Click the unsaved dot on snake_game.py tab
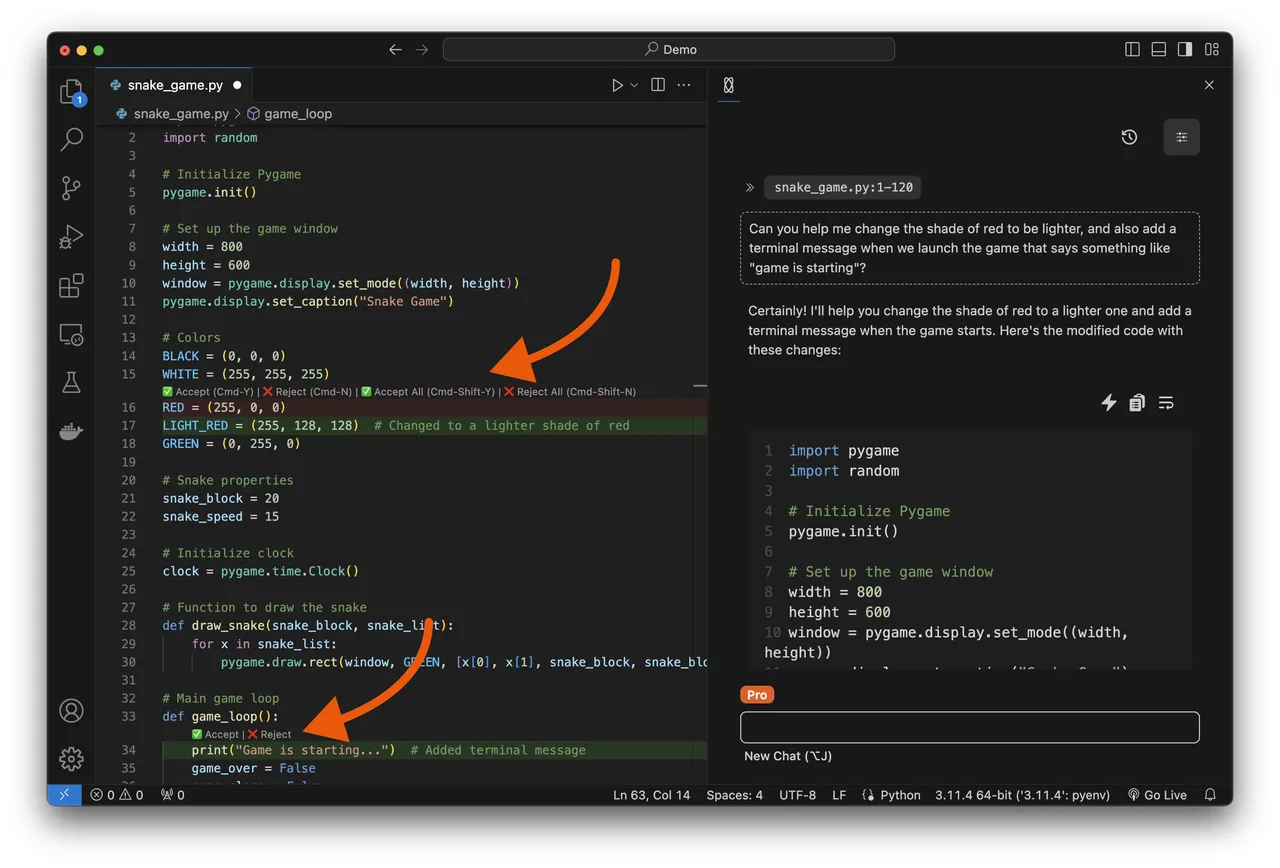 [237, 85]
